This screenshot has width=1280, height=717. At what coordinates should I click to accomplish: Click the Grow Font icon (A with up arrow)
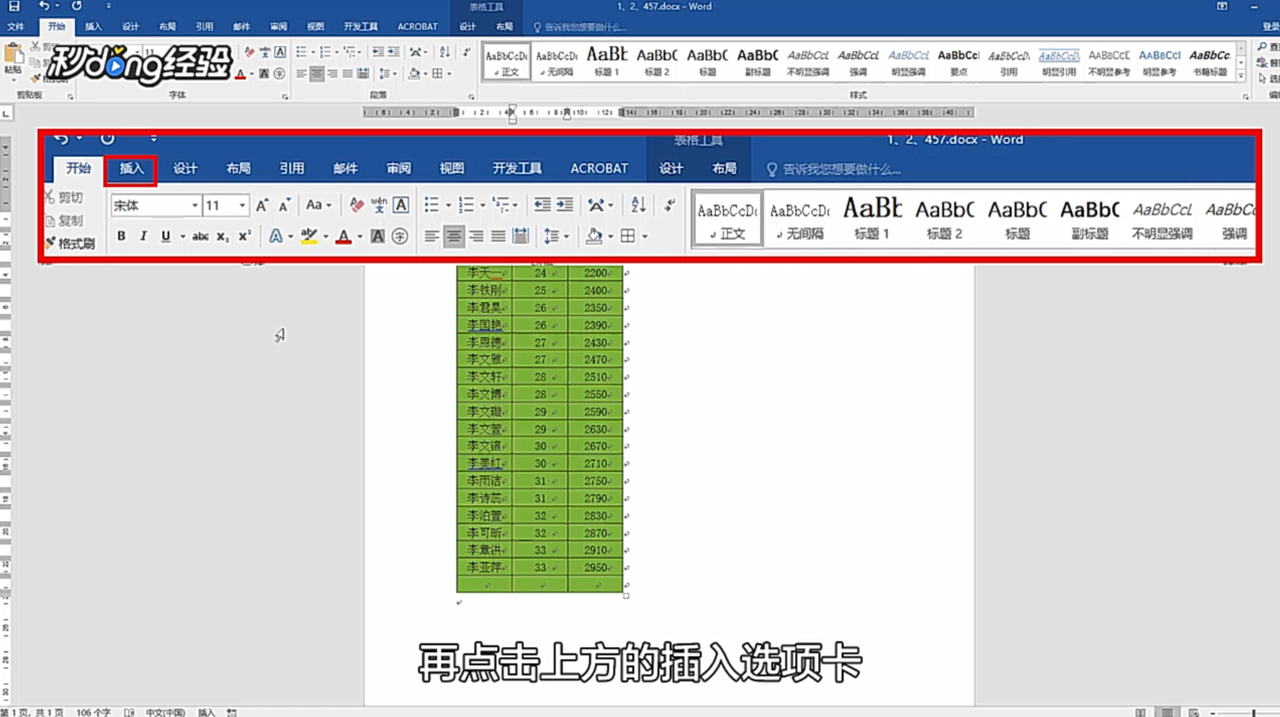pyautogui.click(x=262, y=205)
